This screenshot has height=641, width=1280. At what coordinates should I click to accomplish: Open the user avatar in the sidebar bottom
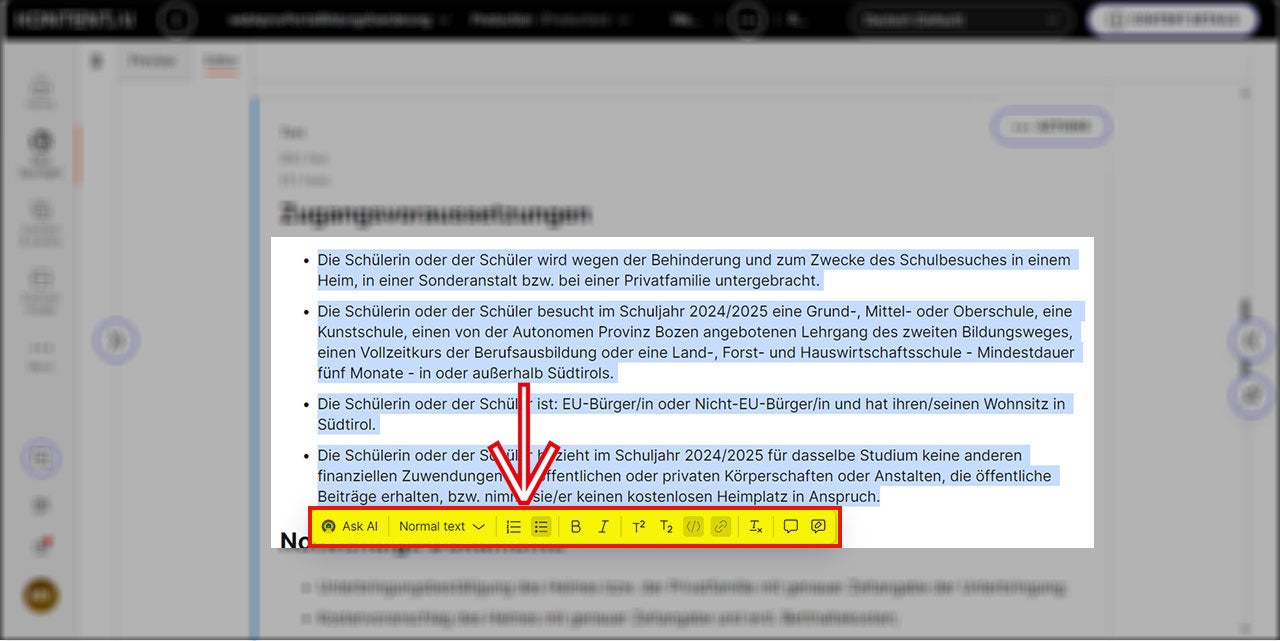41,596
